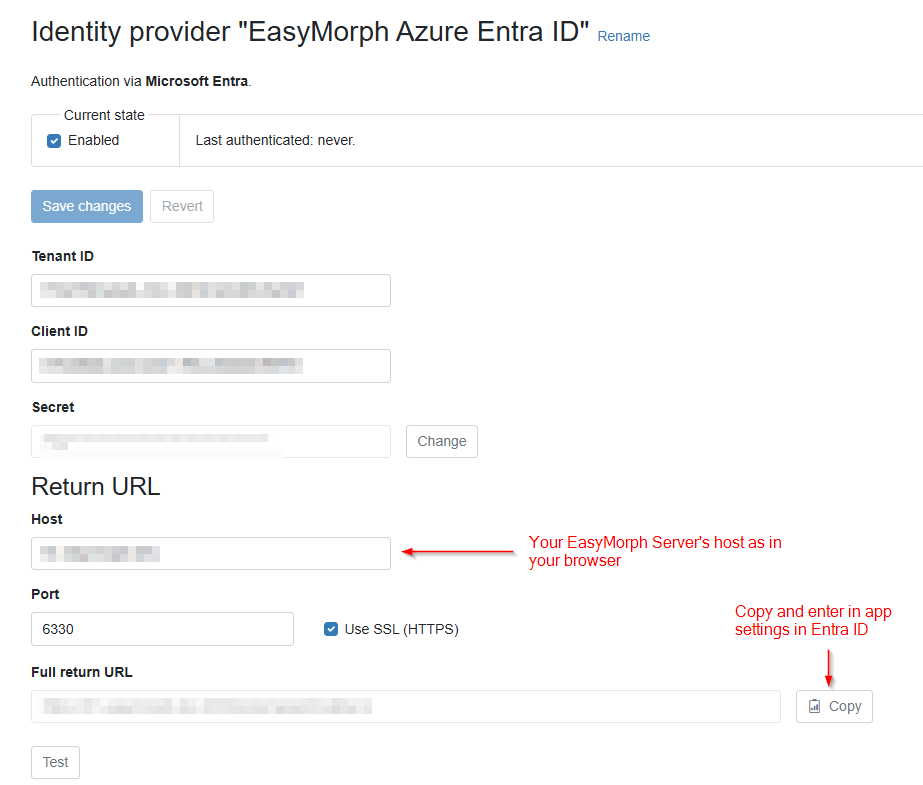
Task: Click the 'Tenant ID' label
Action: tap(62, 256)
